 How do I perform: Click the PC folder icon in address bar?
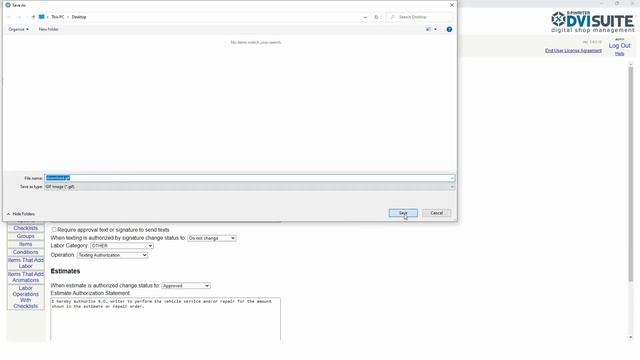click(x=42, y=17)
